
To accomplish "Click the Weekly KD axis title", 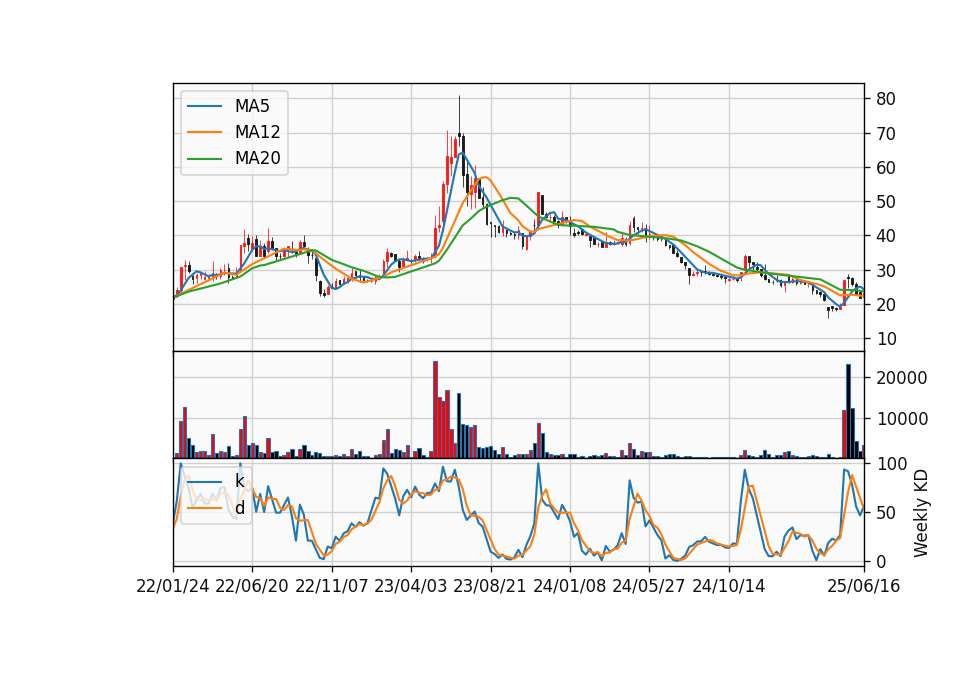I will tap(920, 513).
